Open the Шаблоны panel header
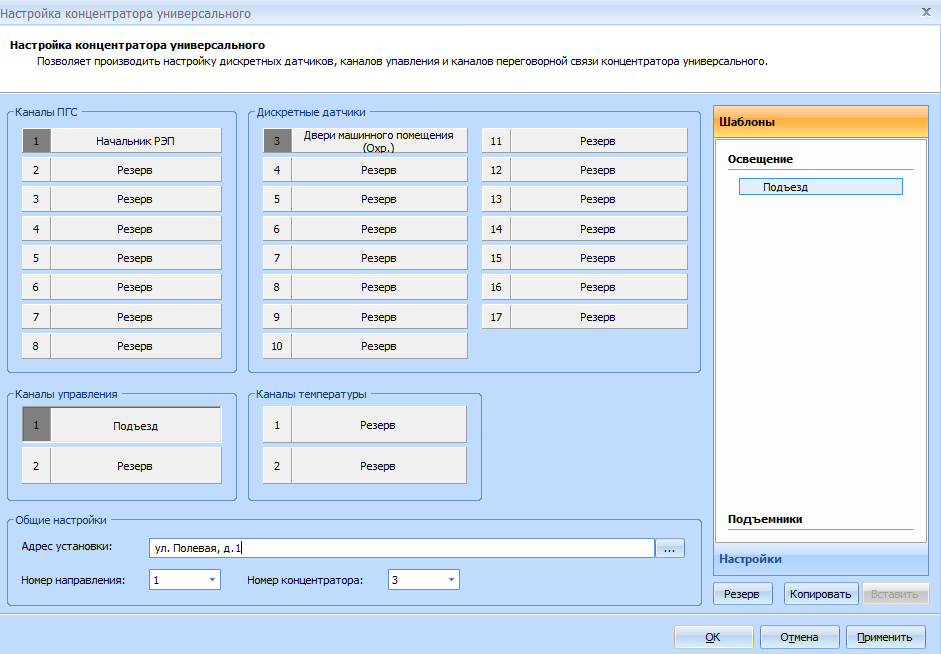 click(x=820, y=122)
